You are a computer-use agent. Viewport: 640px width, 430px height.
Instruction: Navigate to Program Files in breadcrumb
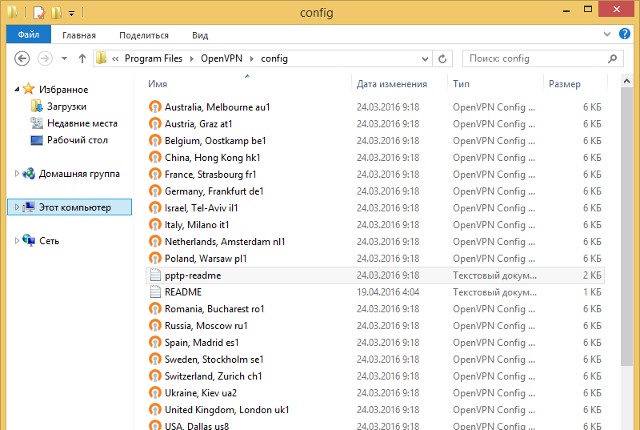point(153,59)
